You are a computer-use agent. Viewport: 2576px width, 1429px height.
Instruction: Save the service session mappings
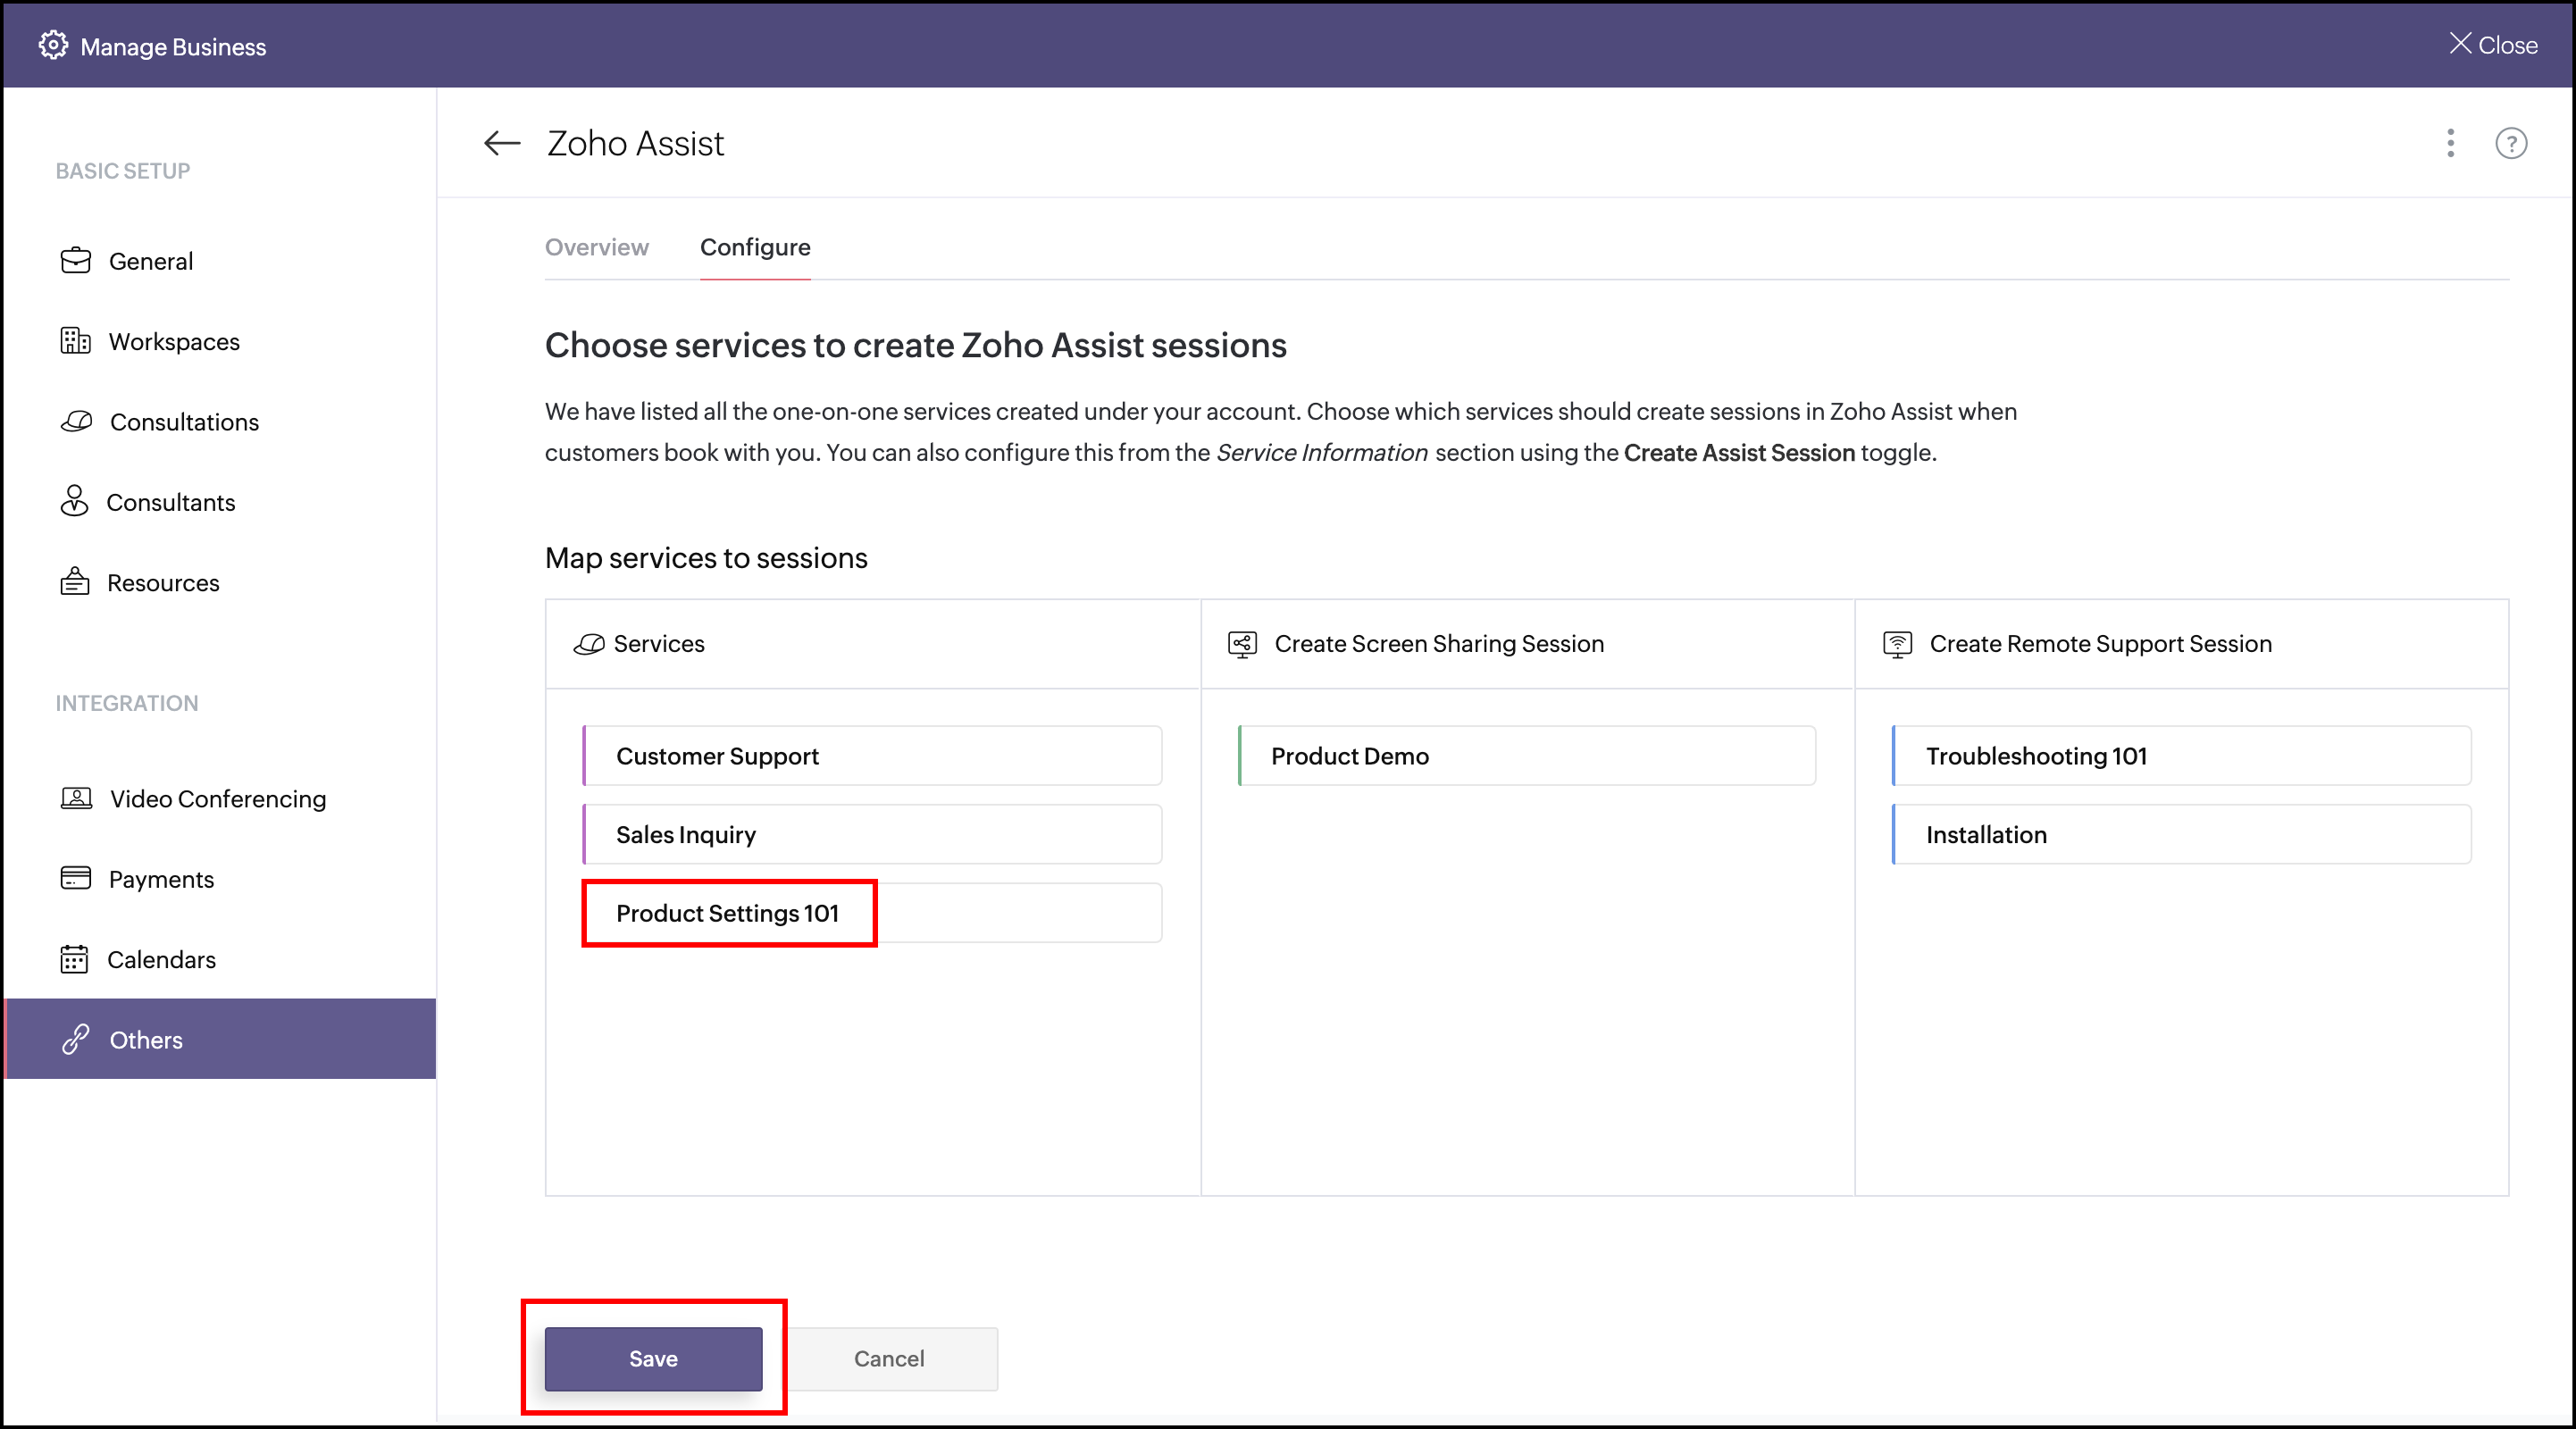653,1358
